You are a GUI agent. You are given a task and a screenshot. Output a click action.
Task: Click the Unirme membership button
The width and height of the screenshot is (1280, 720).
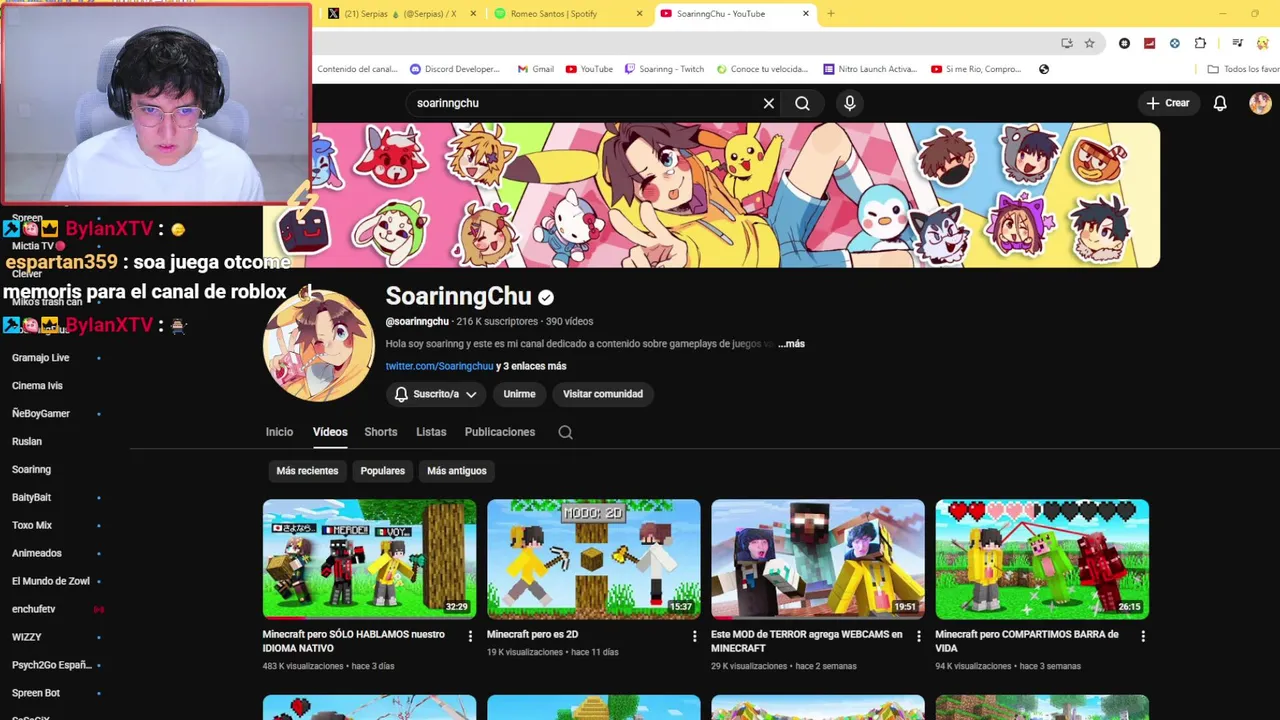click(519, 394)
